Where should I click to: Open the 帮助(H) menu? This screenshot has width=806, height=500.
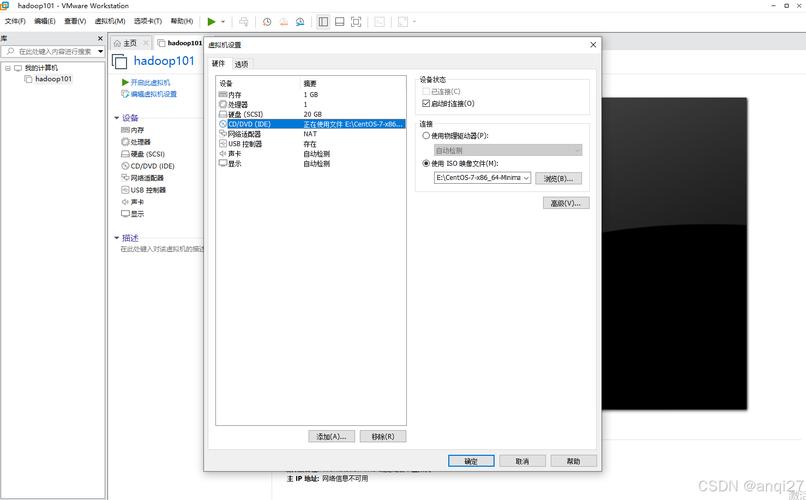point(182,21)
